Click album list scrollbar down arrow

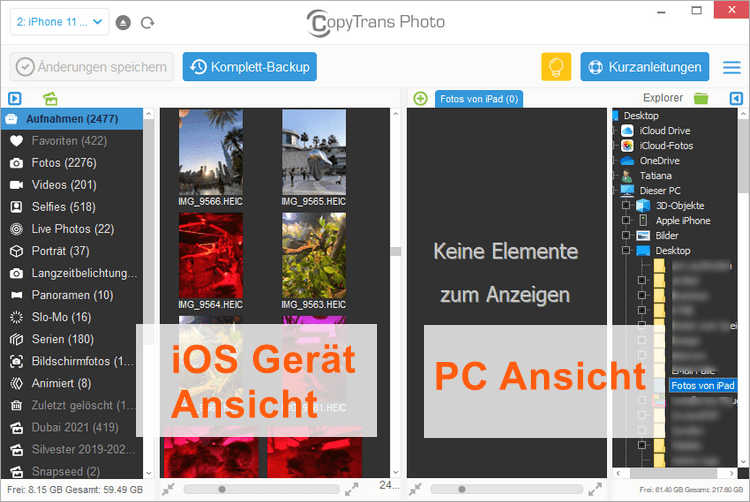(149, 473)
